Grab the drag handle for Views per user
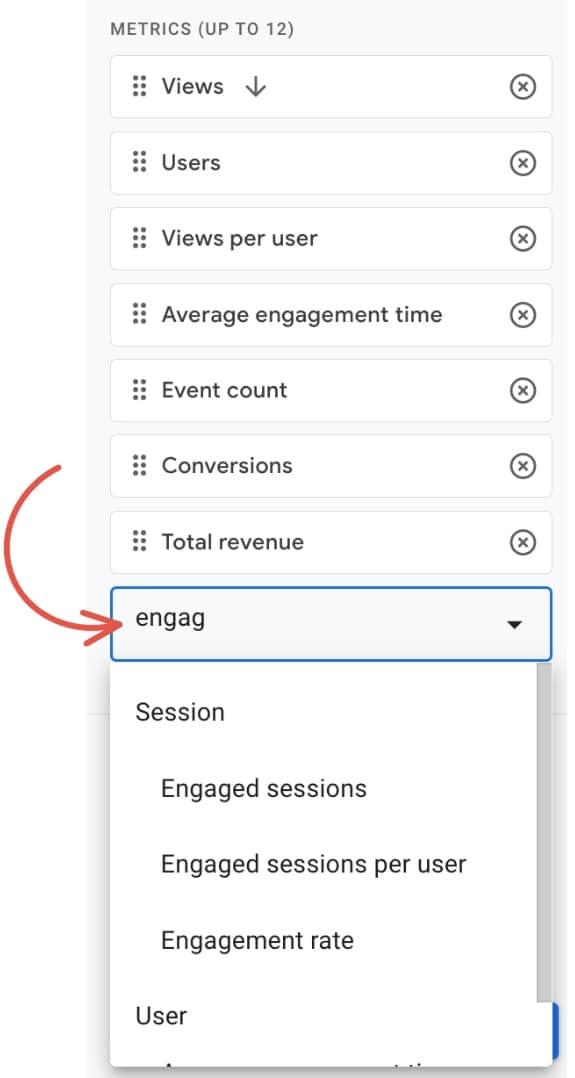Image resolution: width=575 pixels, height=1078 pixels. point(140,239)
